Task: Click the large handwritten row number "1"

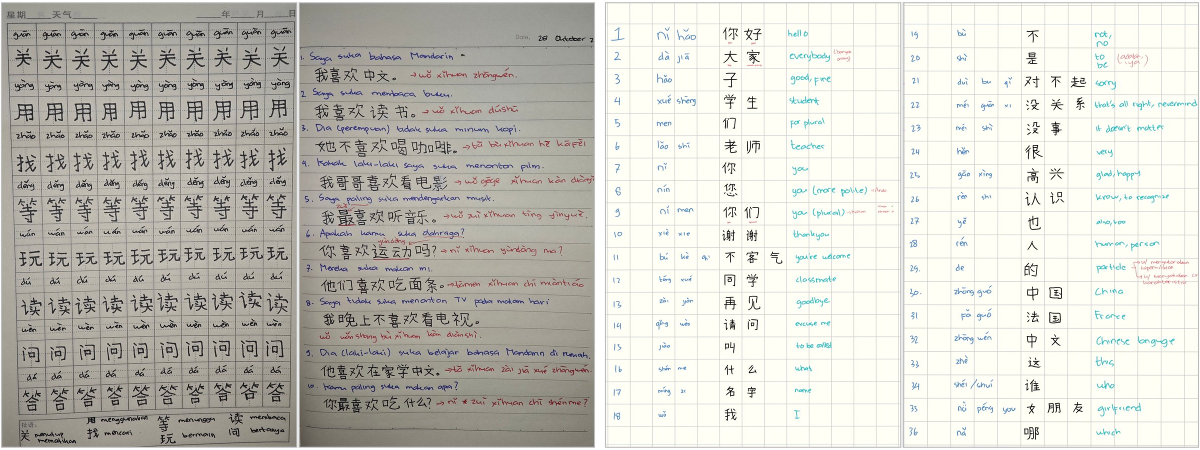Action: (x=619, y=33)
